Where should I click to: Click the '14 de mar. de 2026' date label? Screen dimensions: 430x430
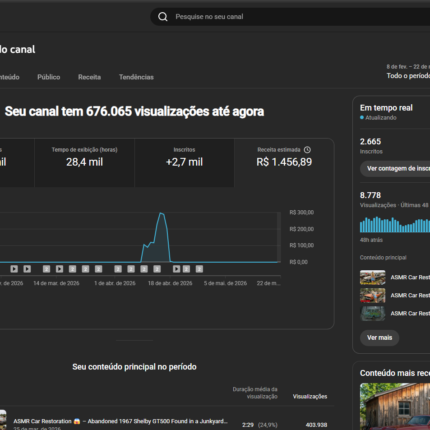[x=56, y=283]
